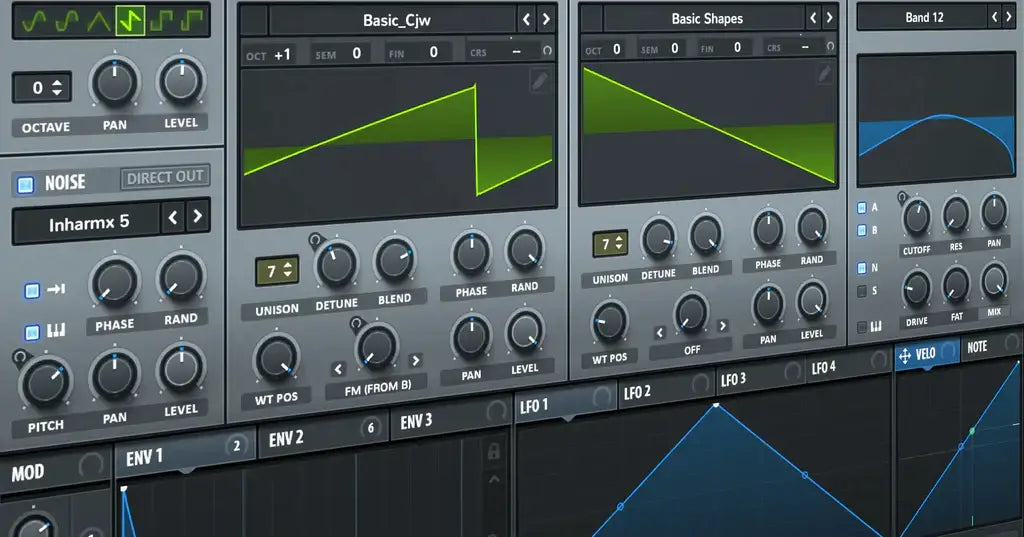Open the pencil editor for Basic_Cjw wavetable
Image resolution: width=1024 pixels, height=537 pixels.
click(540, 82)
